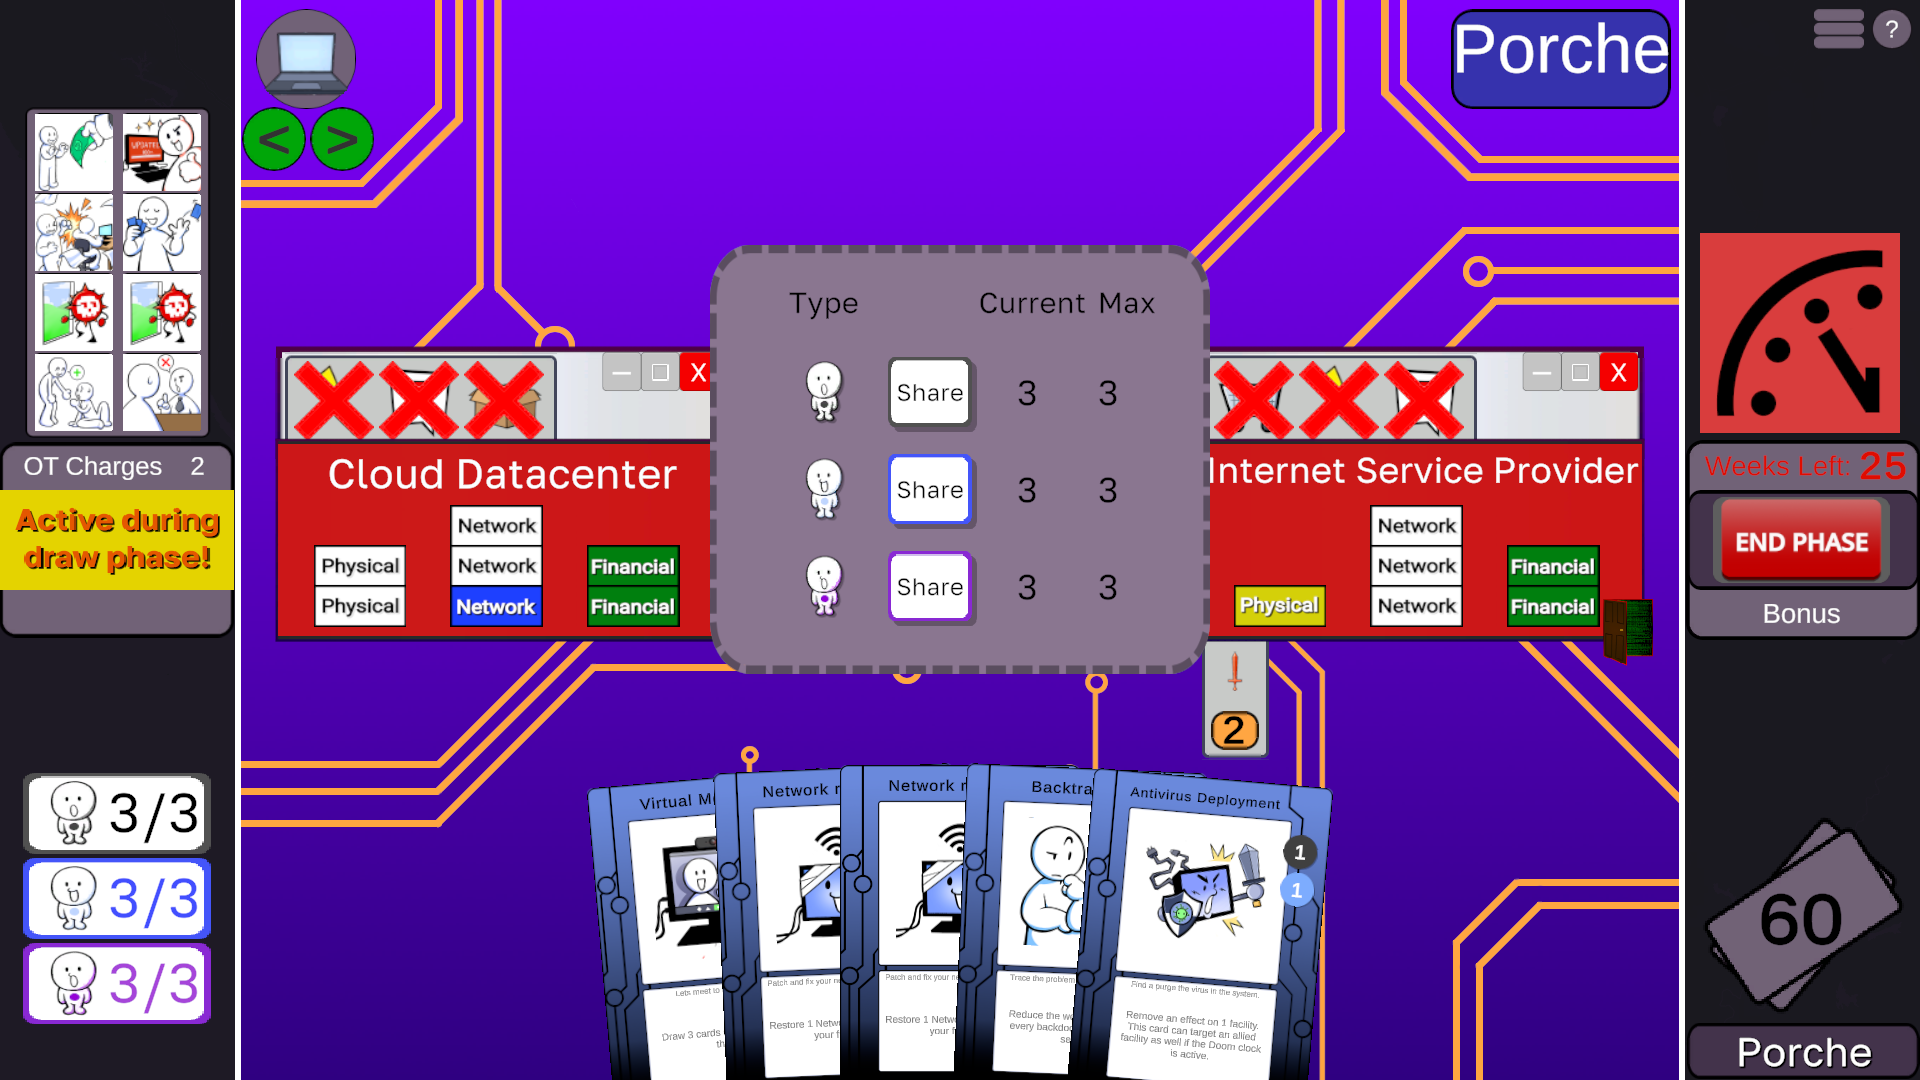The height and width of the screenshot is (1080, 1920).
Task: Click the laptop computer icon
Action: pos(306,58)
